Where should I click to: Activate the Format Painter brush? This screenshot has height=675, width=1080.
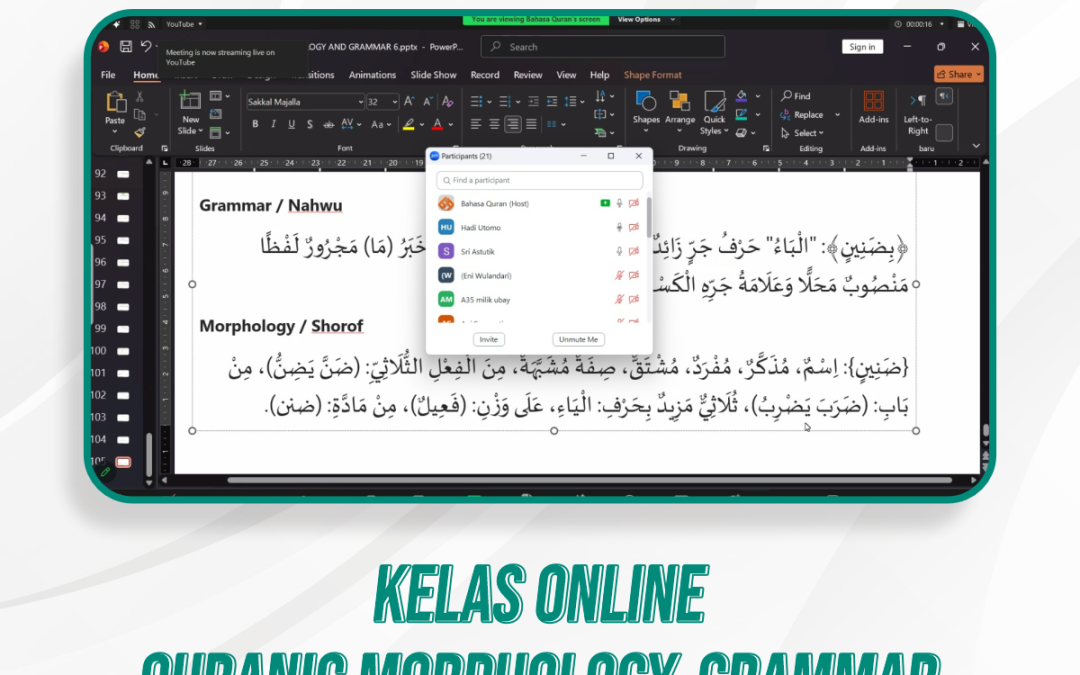click(140, 132)
